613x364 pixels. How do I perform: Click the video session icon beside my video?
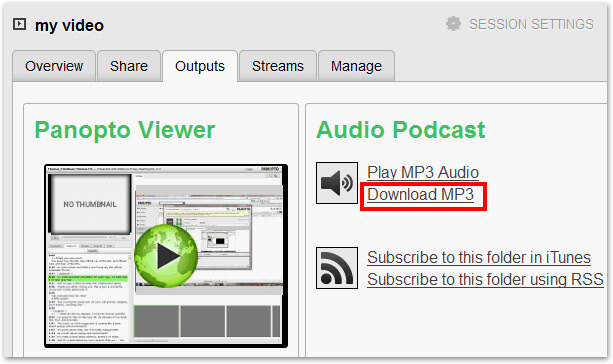(20, 24)
